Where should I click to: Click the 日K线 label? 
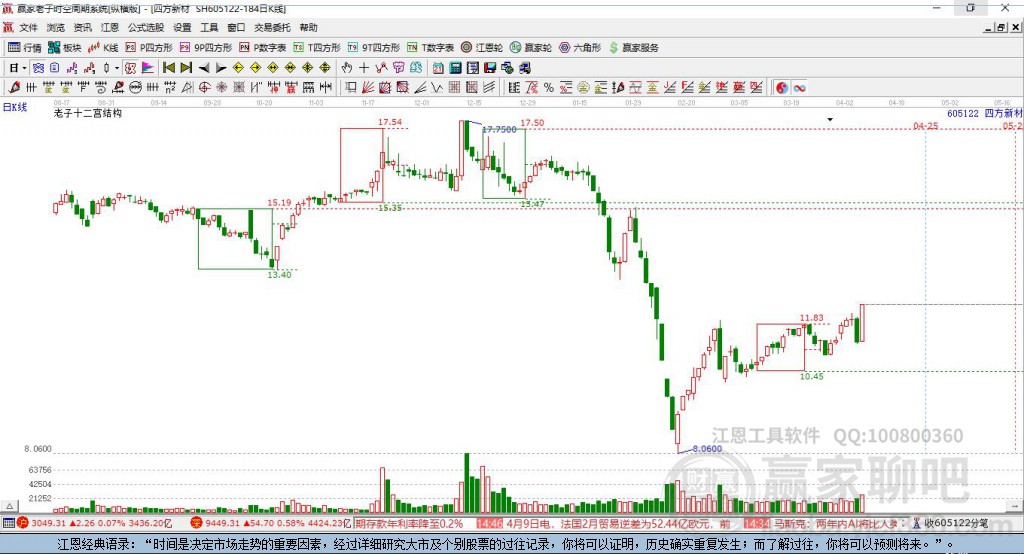tap(15, 107)
